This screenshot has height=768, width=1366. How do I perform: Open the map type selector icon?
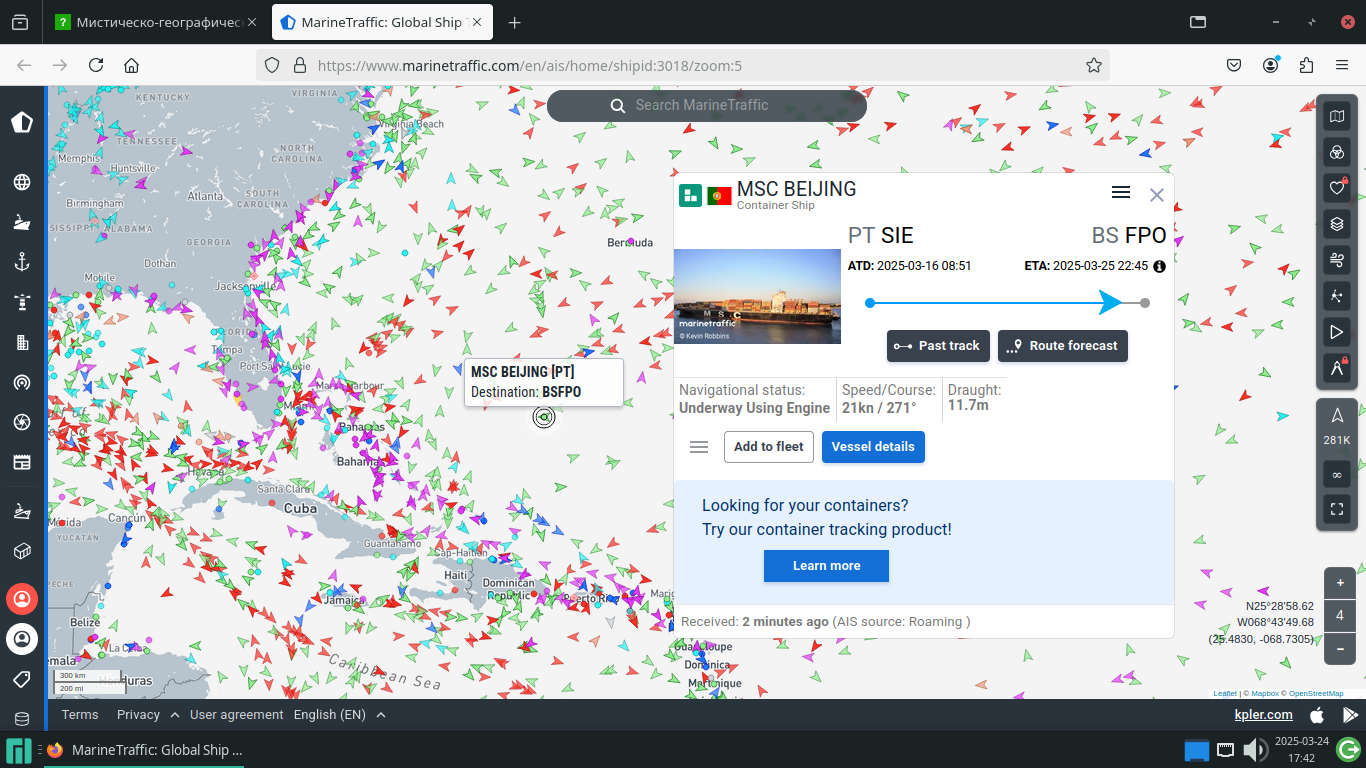click(1337, 117)
